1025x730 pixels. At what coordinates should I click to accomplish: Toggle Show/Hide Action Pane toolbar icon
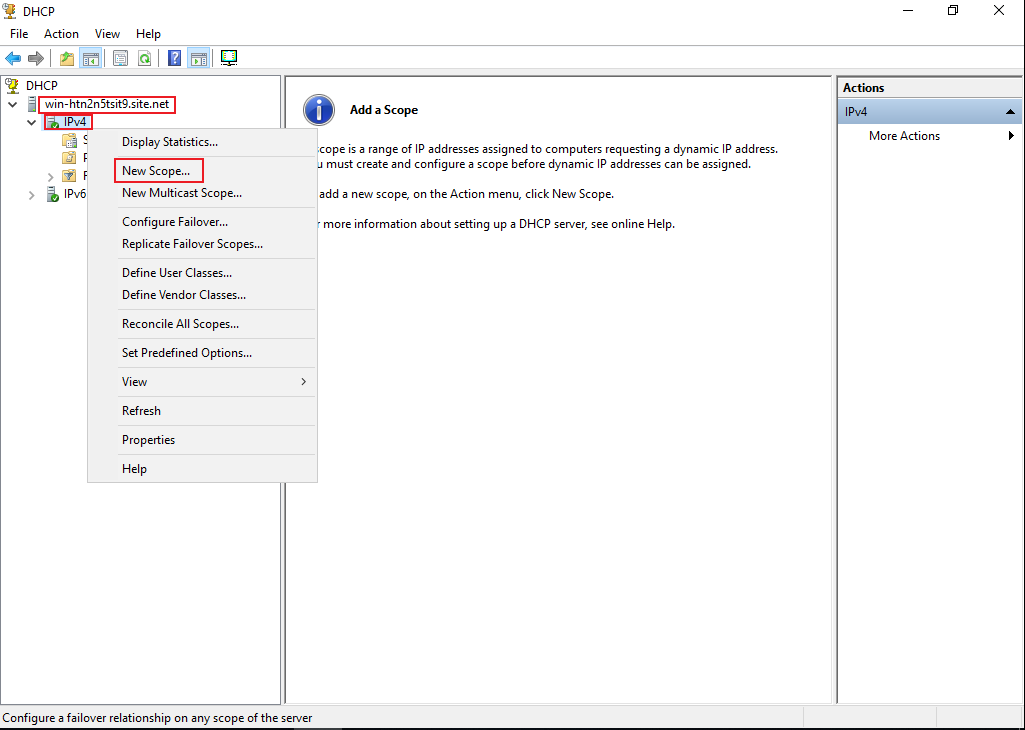(198, 58)
